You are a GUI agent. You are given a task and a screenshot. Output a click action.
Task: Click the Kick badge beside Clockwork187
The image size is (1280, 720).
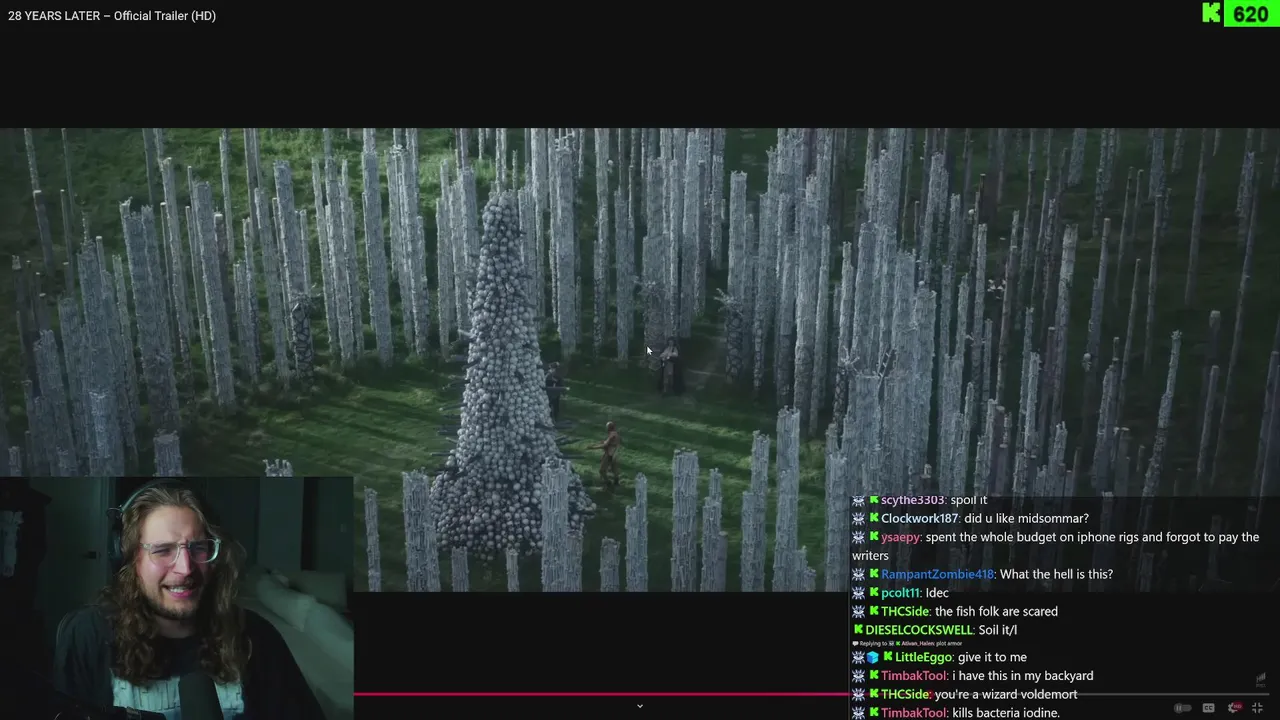[873, 518]
